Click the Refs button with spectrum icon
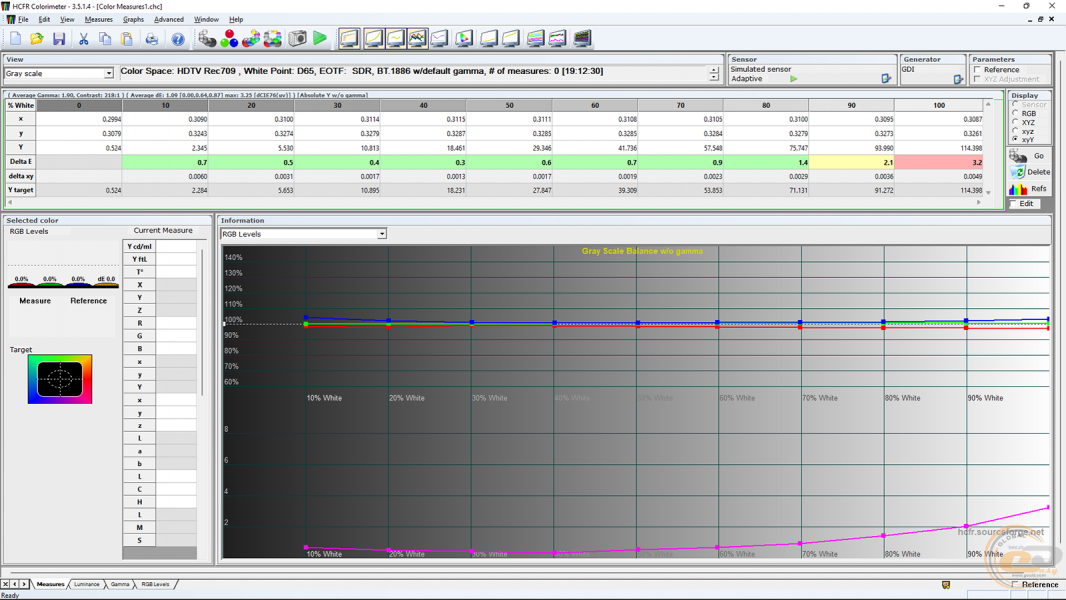This screenshot has width=1066, height=600. pyautogui.click(x=1029, y=188)
